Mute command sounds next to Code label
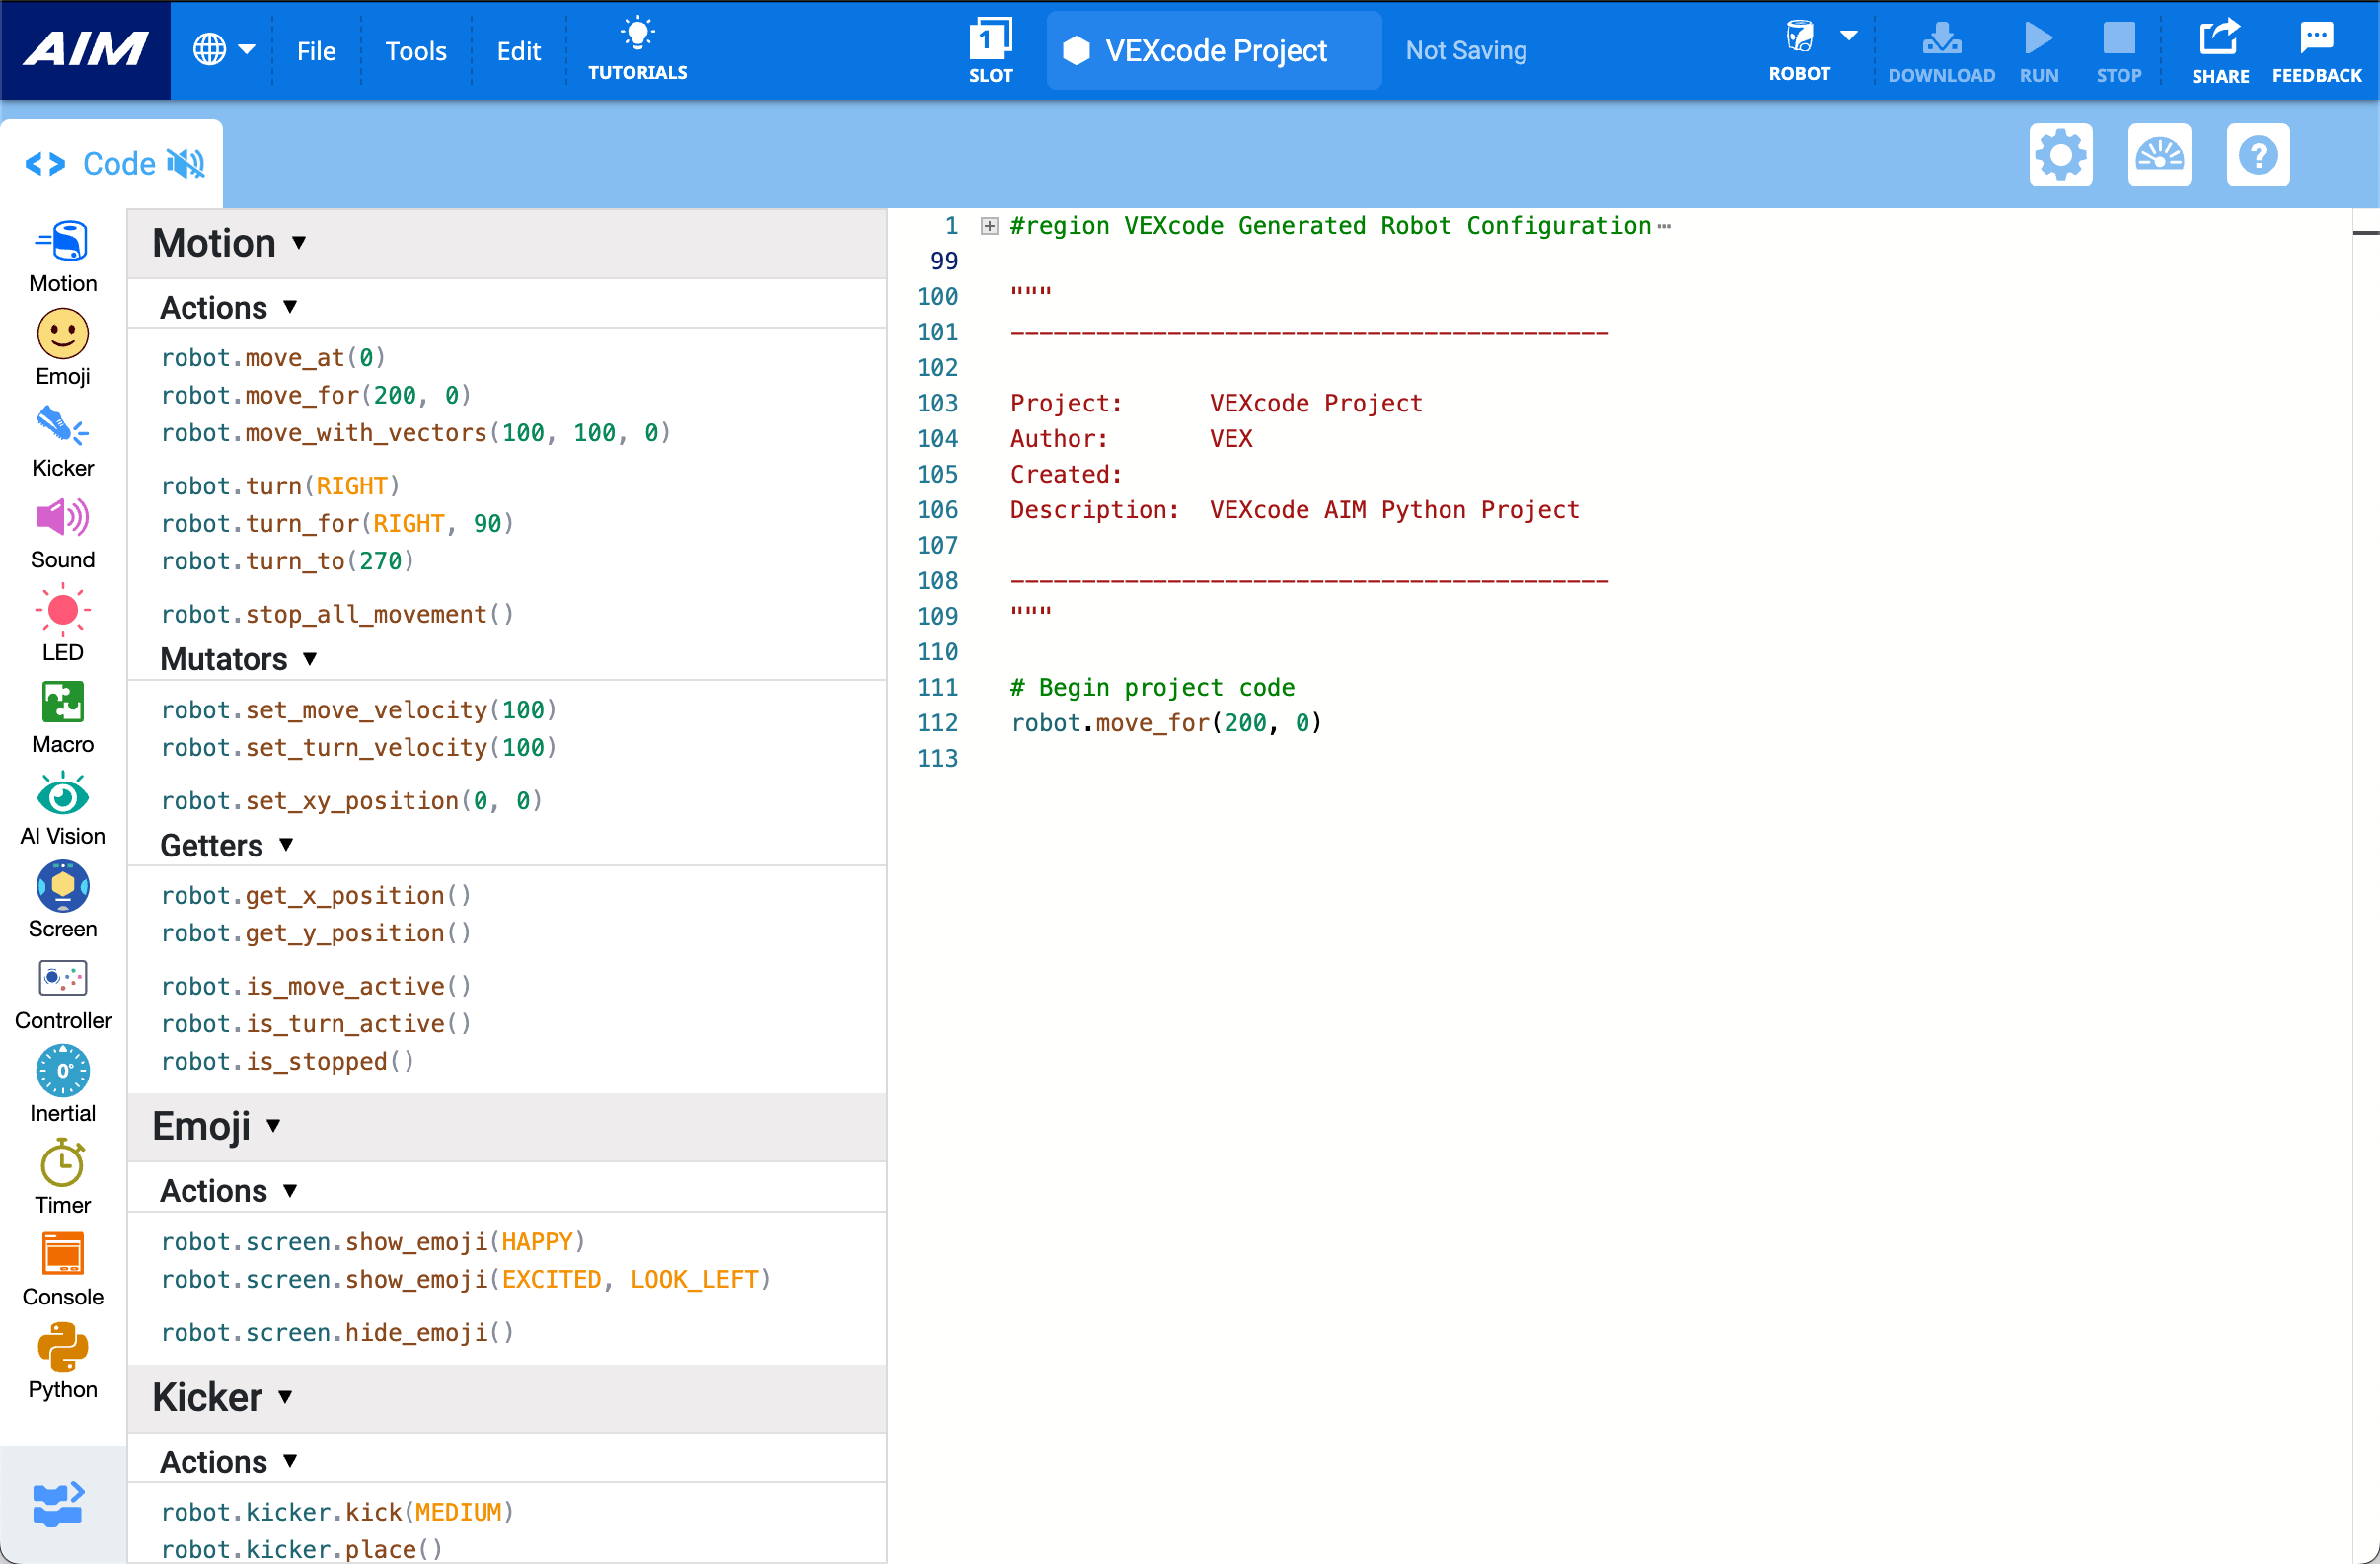 coord(185,163)
